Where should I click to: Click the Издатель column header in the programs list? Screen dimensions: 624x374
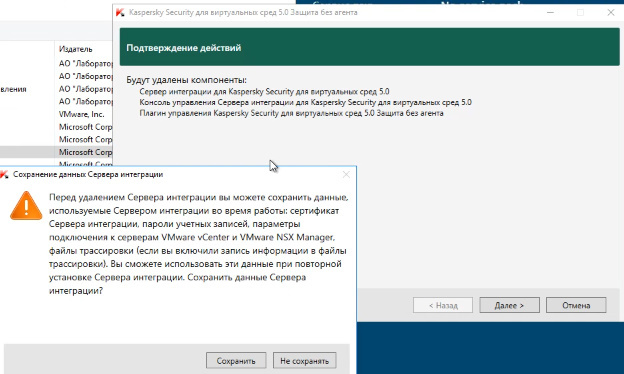click(76, 49)
